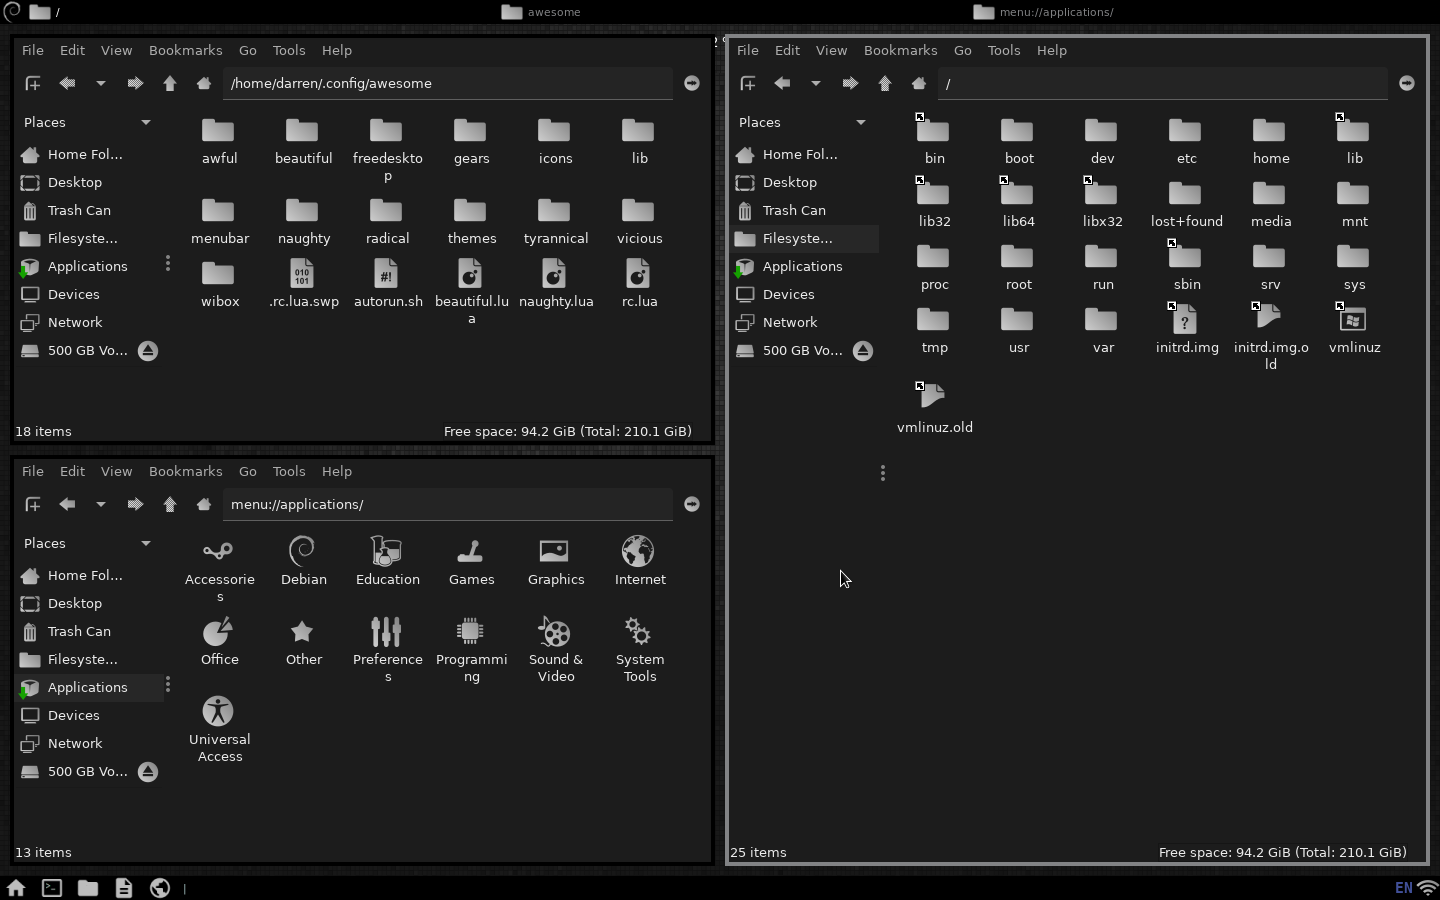This screenshot has height=900, width=1440.
Task: Open Go menu in the awesome window
Action: point(248,50)
